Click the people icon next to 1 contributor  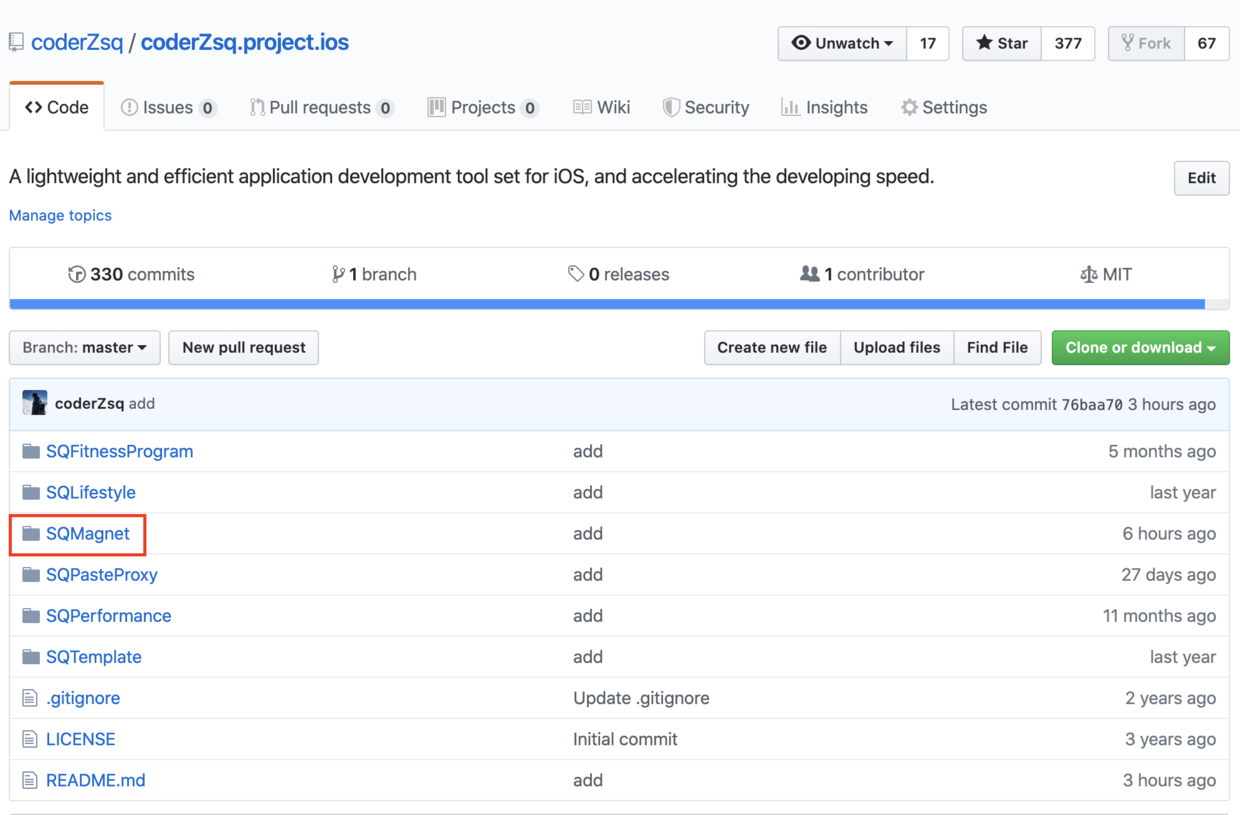click(810, 273)
